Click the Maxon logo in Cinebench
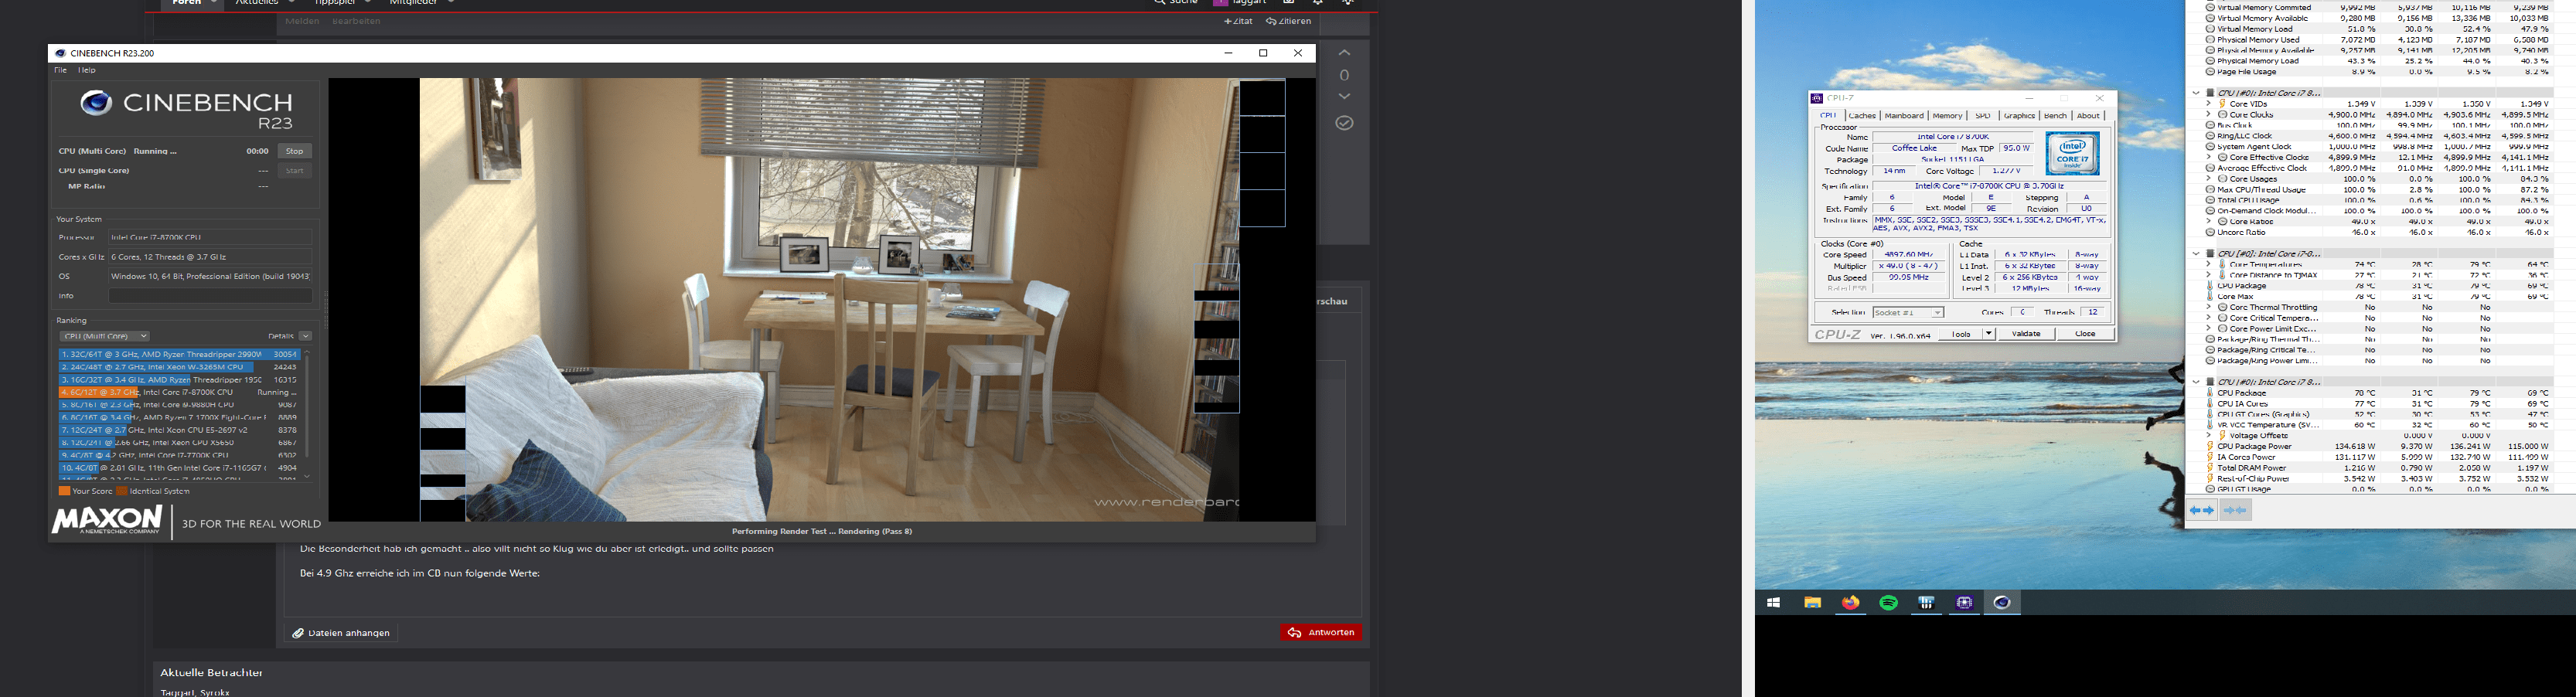2576x697 pixels. coord(106,520)
